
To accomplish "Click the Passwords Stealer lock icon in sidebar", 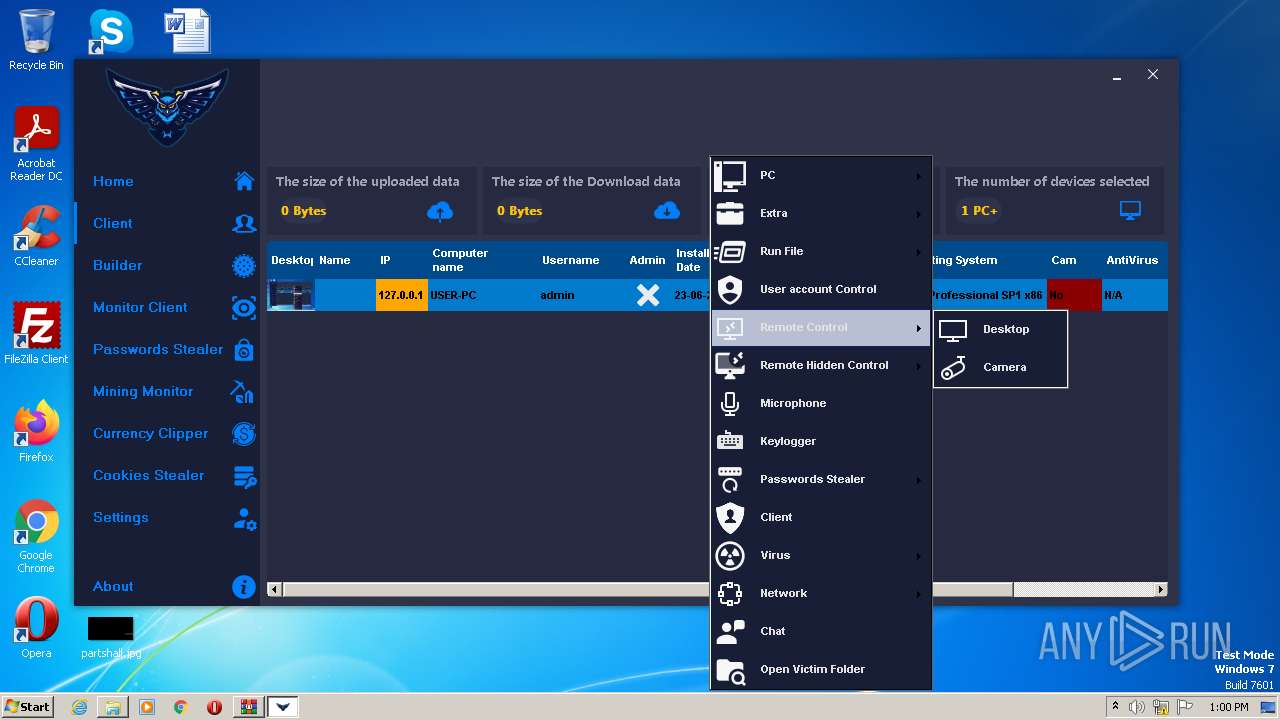I will point(244,349).
